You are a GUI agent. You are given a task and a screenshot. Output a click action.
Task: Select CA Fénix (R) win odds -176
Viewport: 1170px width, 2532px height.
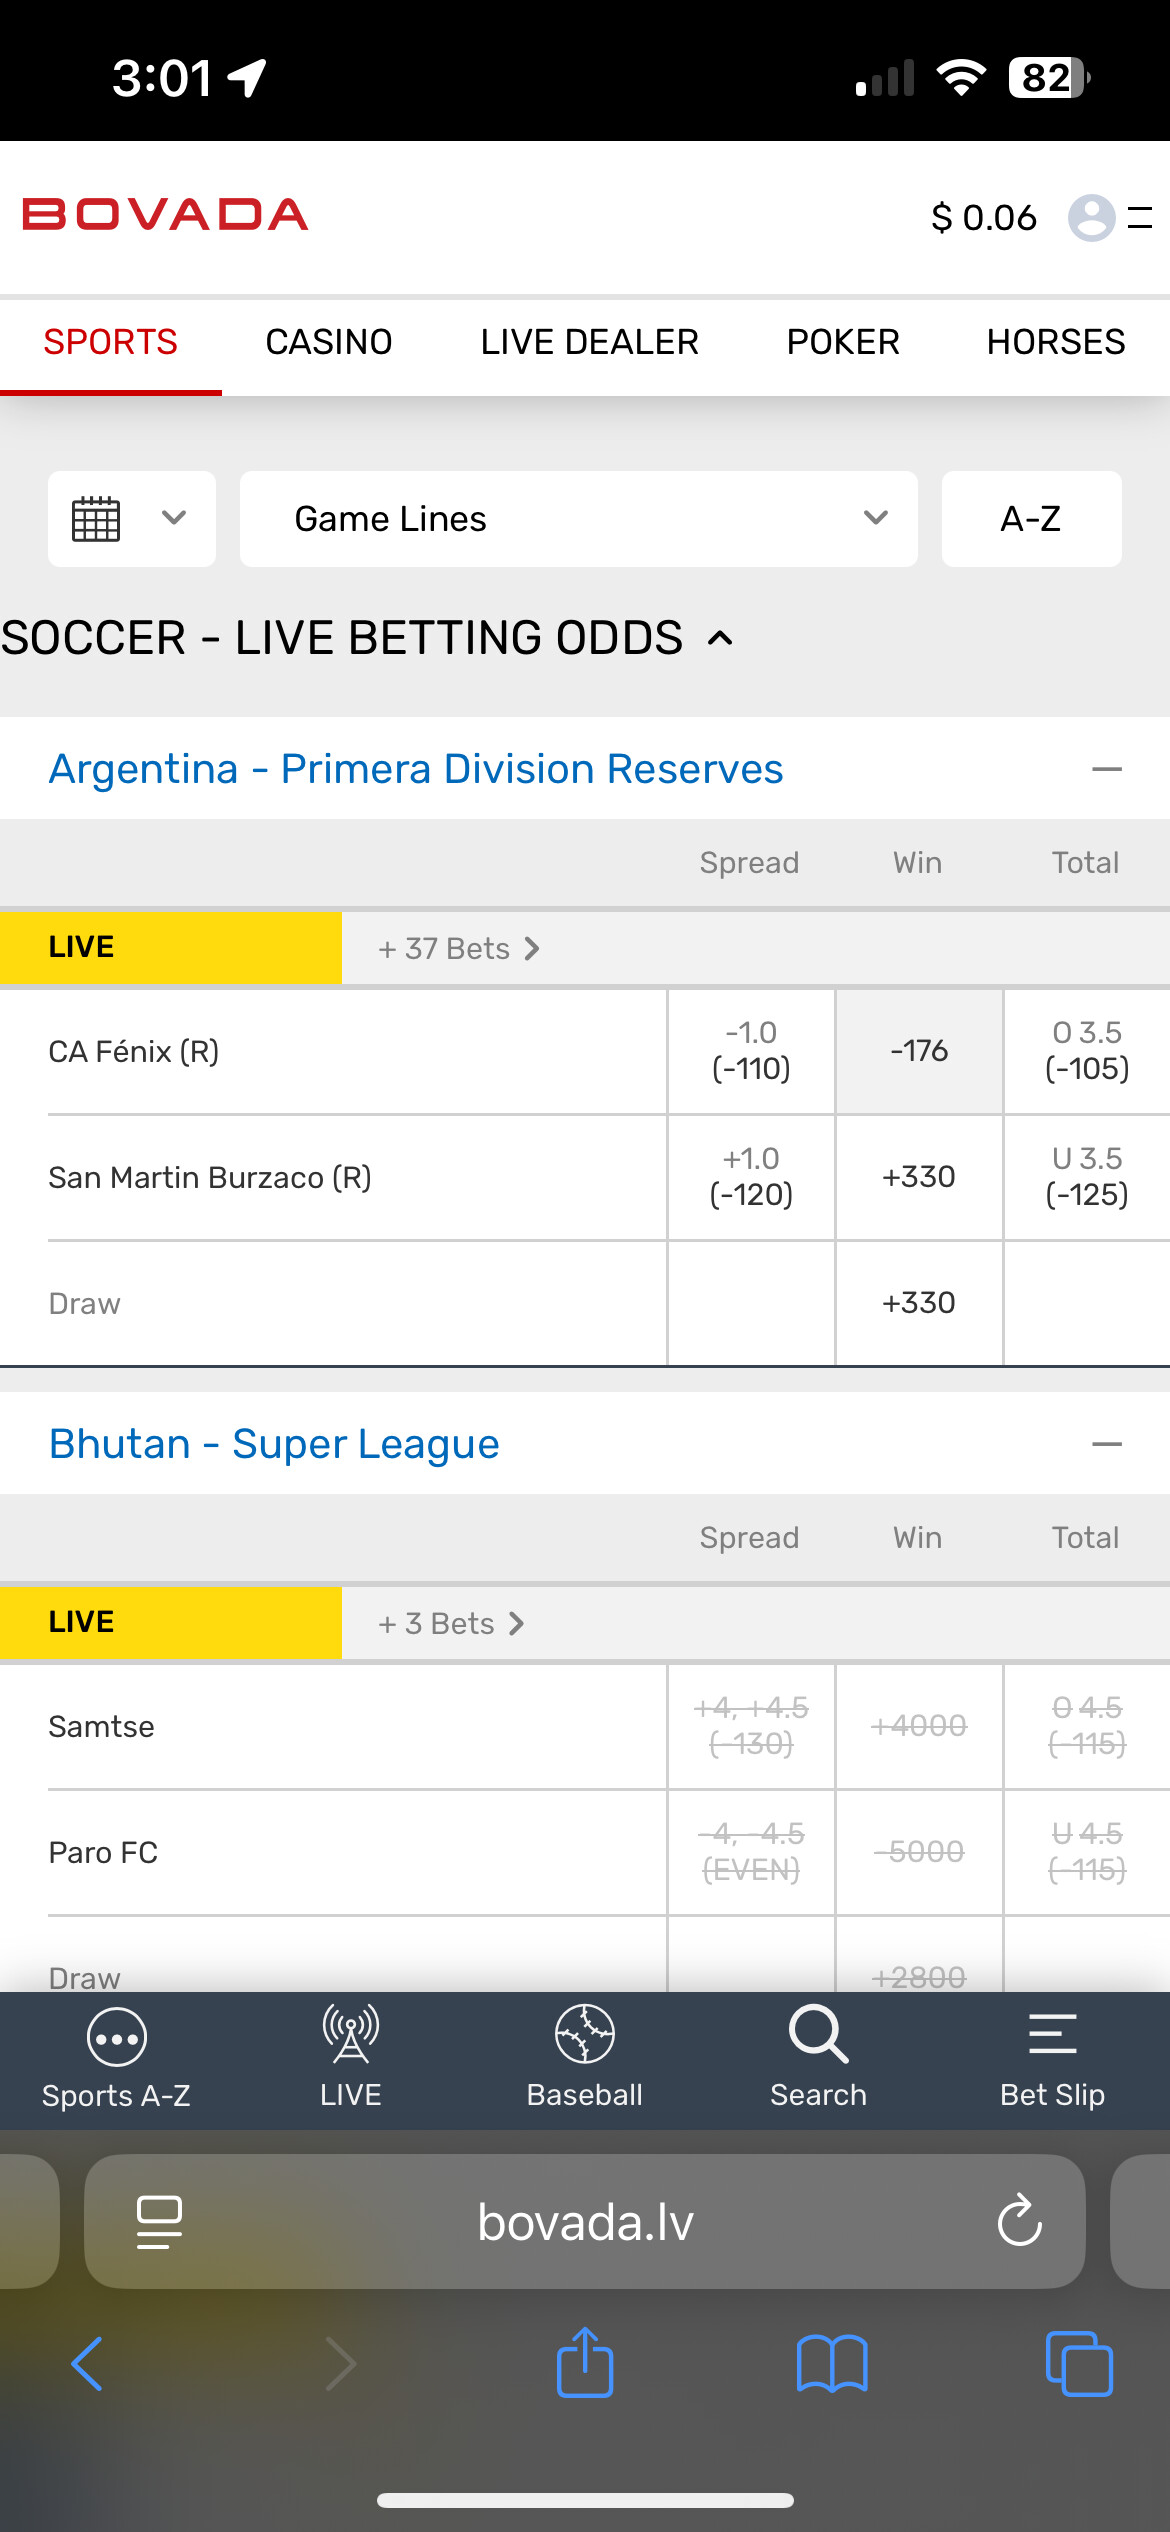point(919,1051)
